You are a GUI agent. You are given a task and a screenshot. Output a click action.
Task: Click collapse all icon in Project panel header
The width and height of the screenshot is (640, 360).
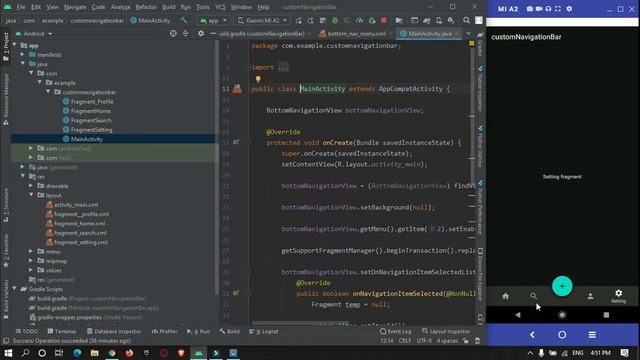coord(186,33)
